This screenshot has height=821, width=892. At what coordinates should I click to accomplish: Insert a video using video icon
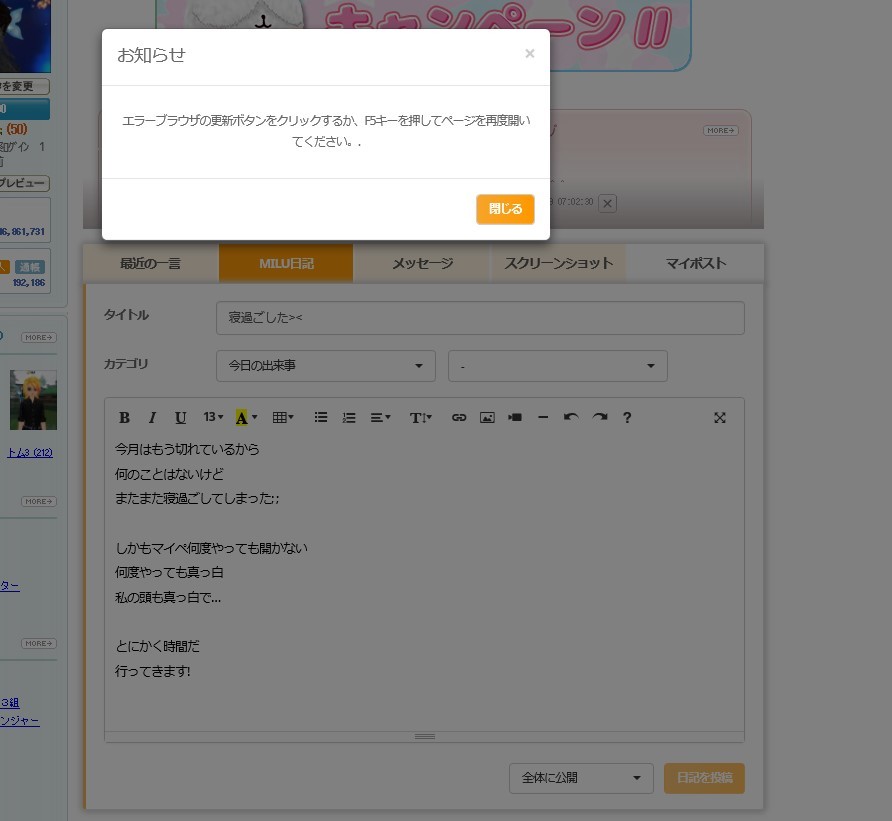tap(515, 418)
